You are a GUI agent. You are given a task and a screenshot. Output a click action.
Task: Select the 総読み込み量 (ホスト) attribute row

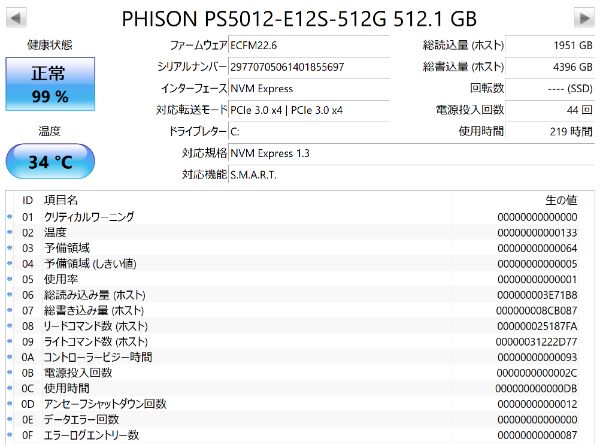pos(293,295)
